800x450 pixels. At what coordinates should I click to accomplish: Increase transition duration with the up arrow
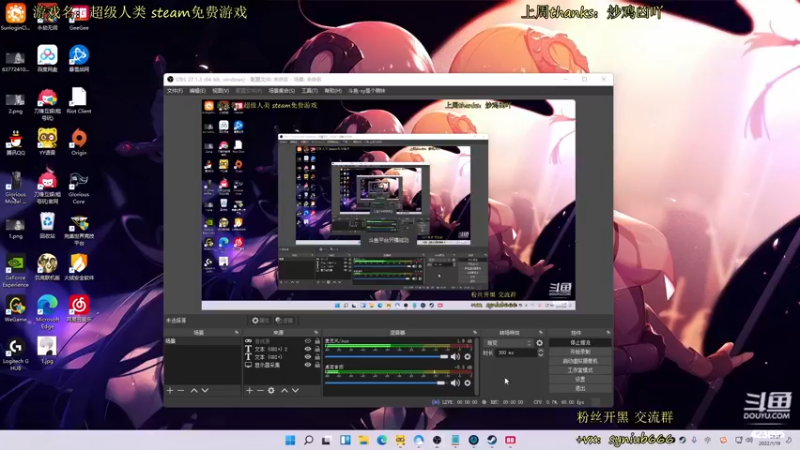540,351
